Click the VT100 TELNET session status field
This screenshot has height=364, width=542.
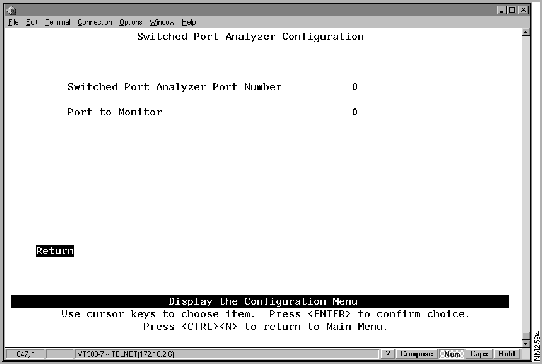226,354
